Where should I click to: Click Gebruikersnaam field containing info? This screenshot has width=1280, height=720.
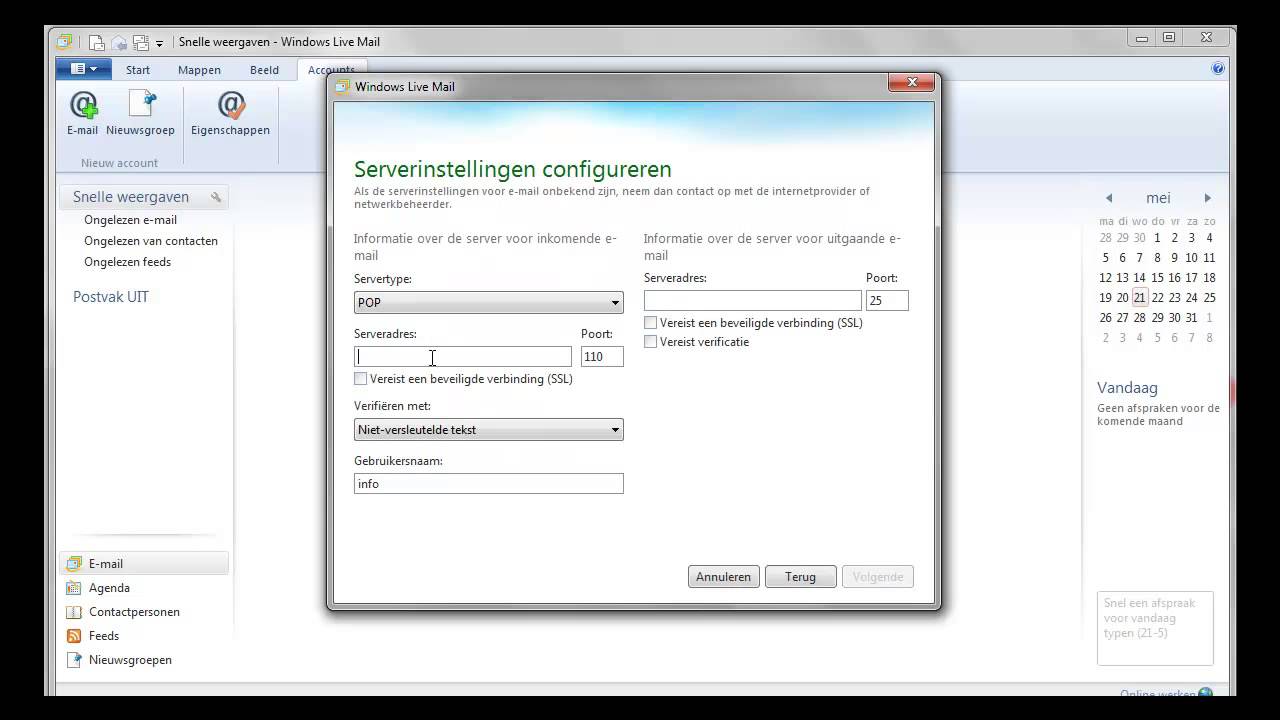coord(489,484)
